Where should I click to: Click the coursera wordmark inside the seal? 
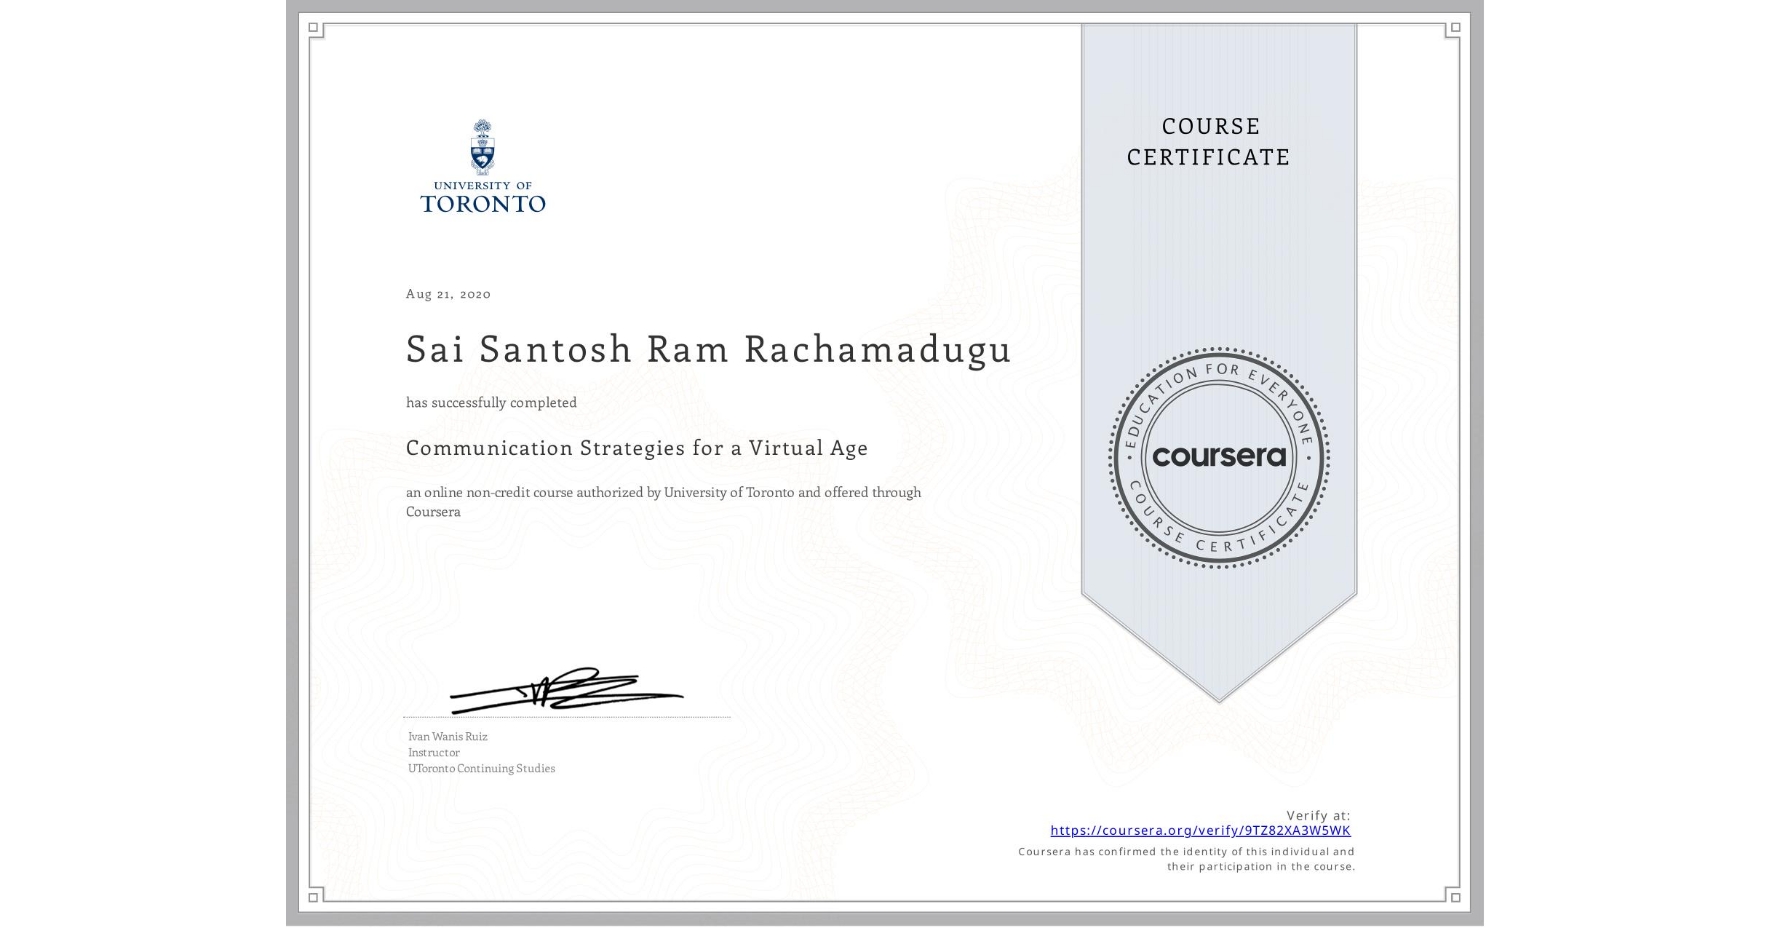[1219, 457]
